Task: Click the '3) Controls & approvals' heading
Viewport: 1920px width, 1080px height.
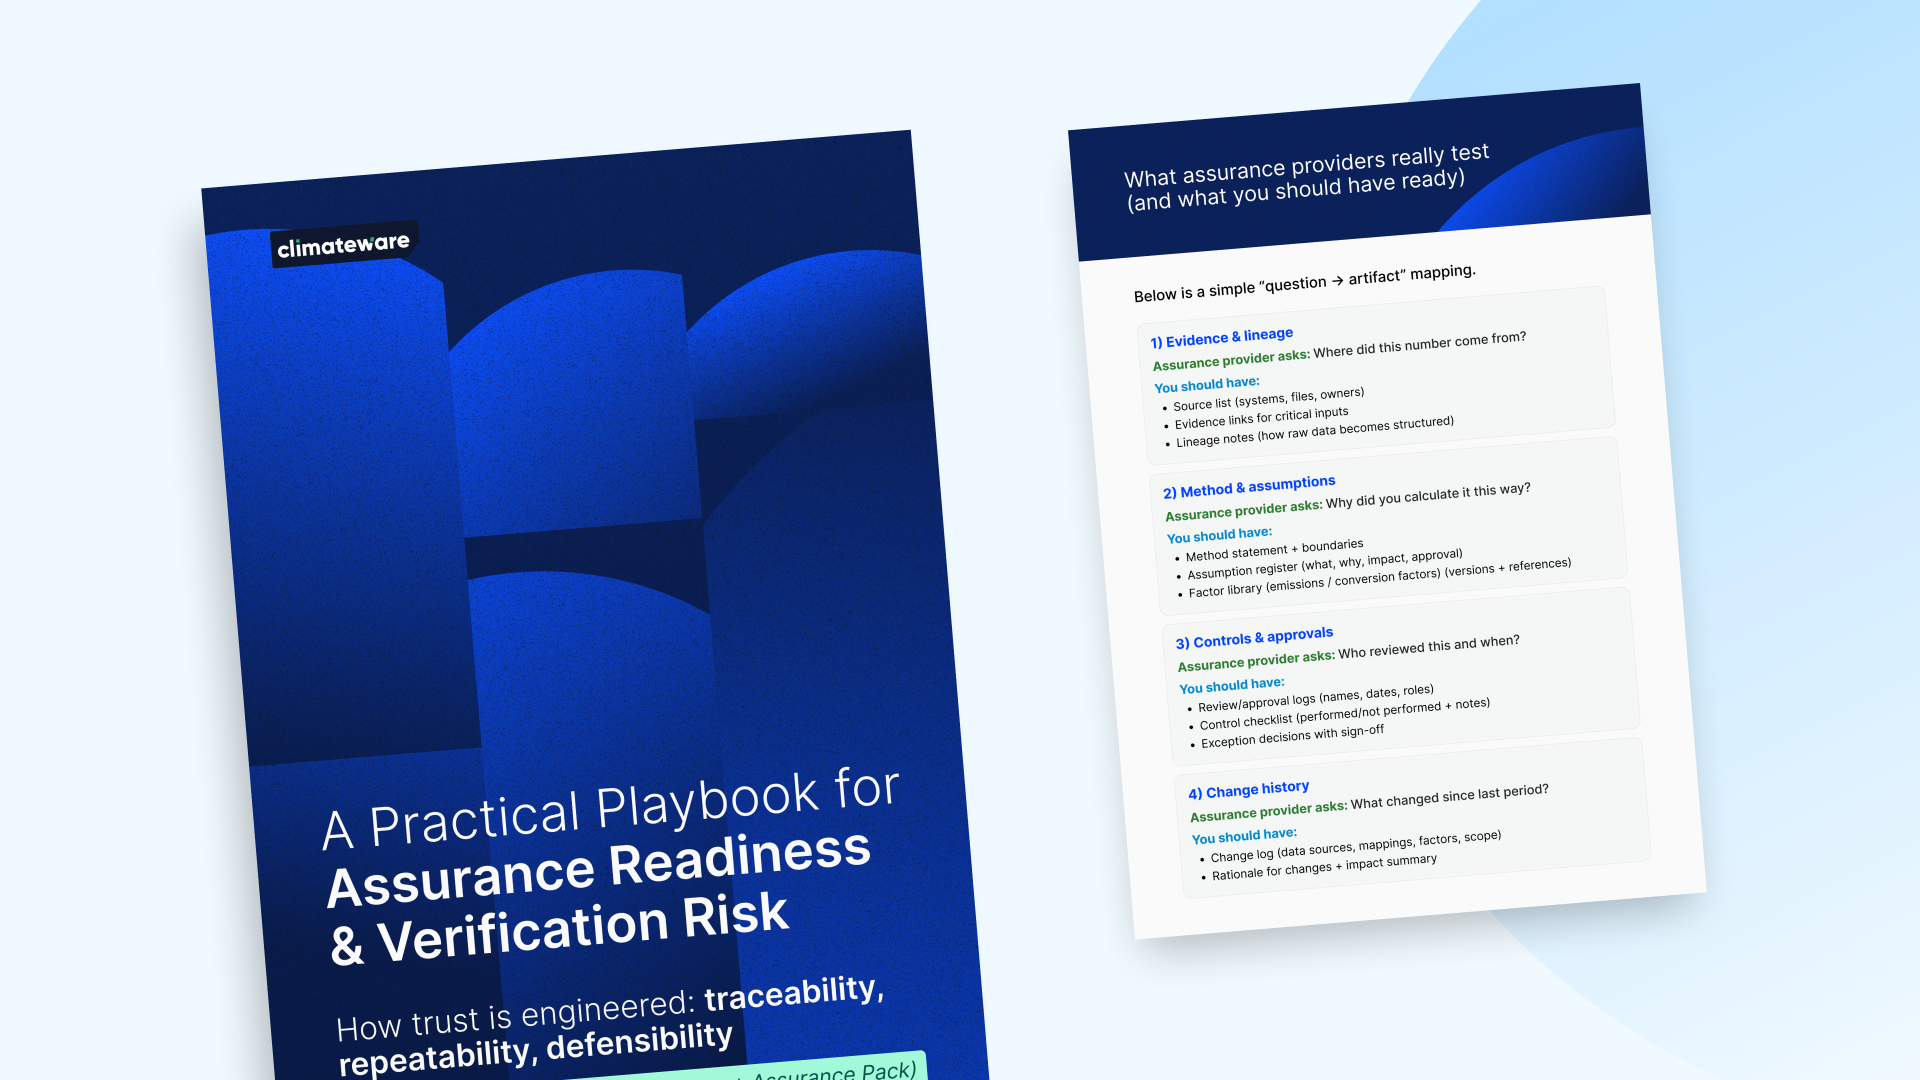Action: pyautogui.click(x=1254, y=637)
